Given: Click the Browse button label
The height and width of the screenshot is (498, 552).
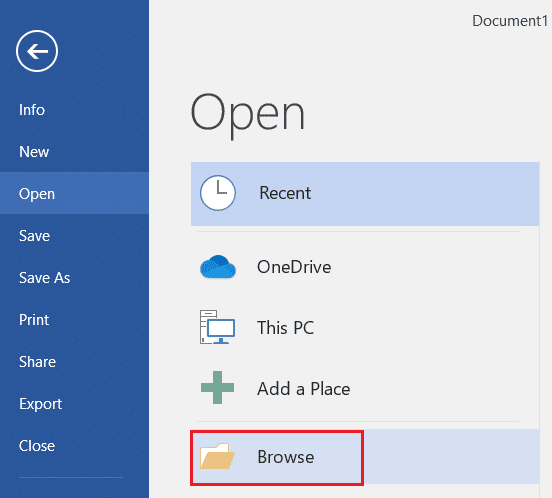Looking at the screenshot, I should click(x=286, y=457).
